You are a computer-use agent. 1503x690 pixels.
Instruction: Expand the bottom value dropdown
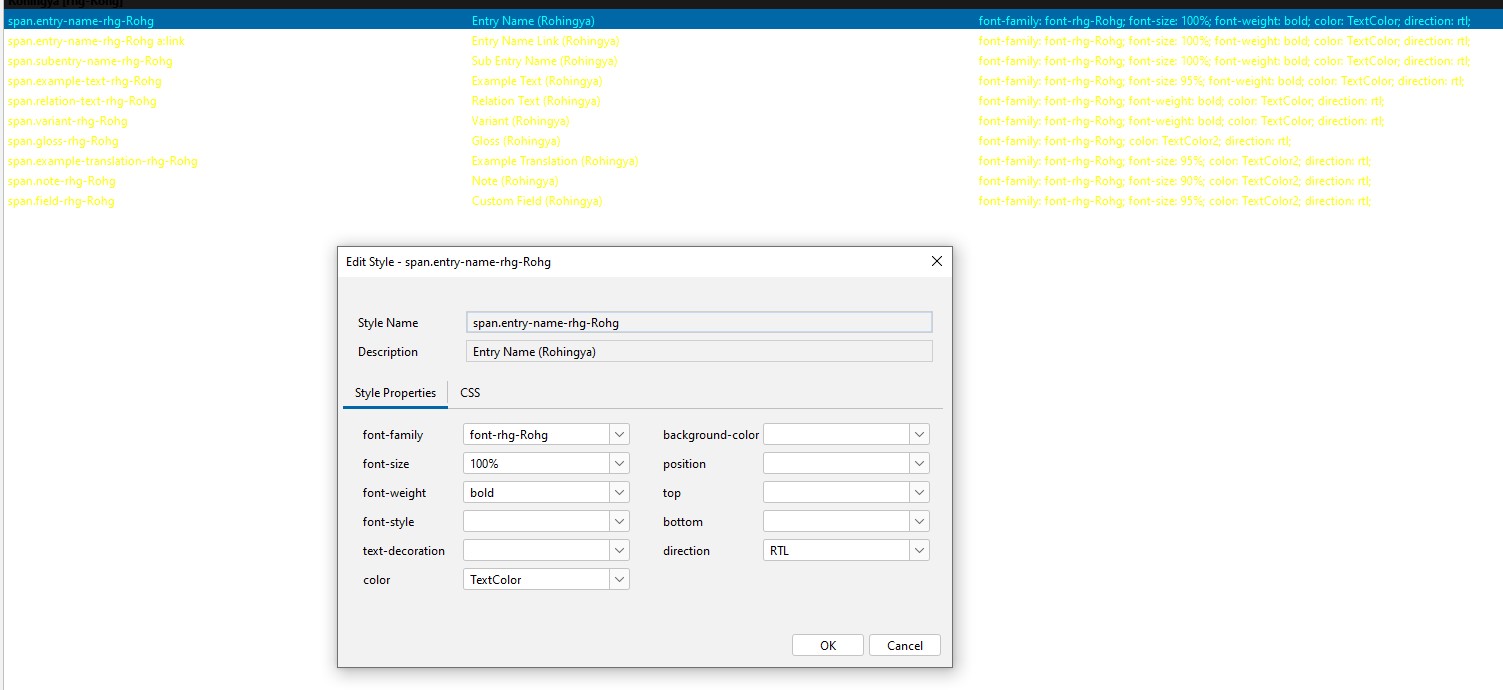919,520
